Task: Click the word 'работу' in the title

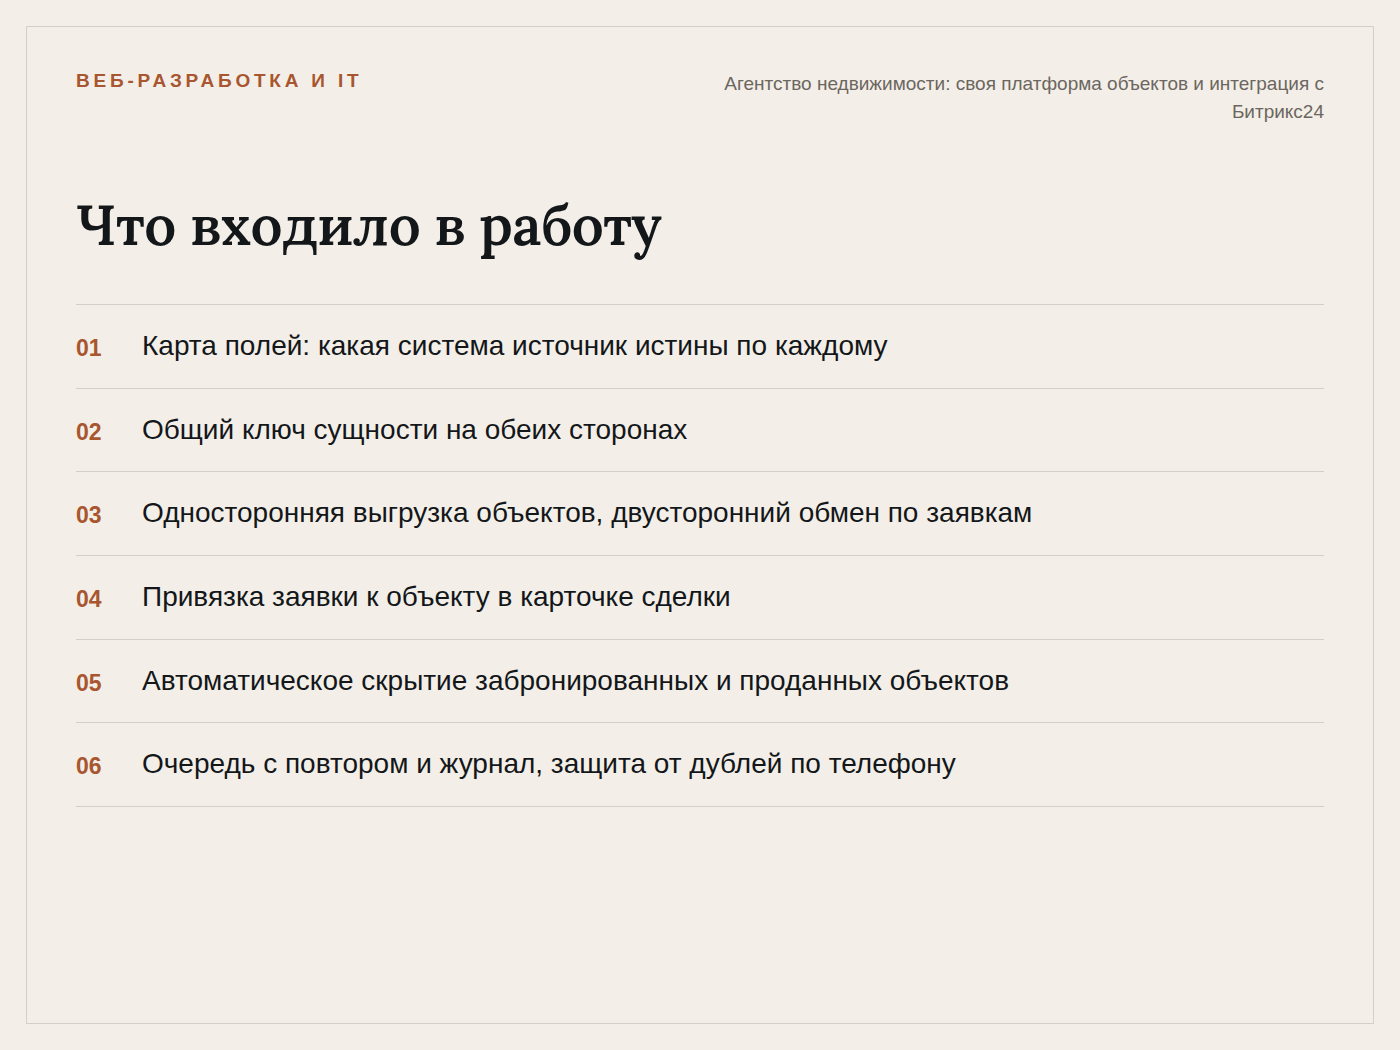Action: (571, 229)
